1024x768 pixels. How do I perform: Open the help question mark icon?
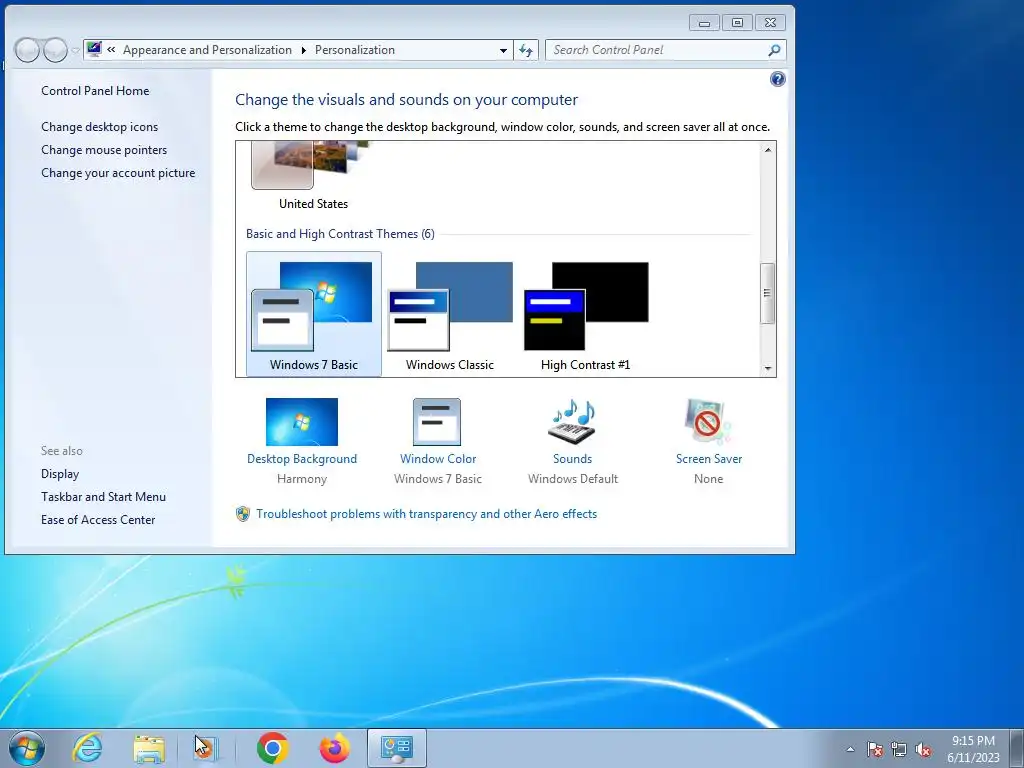[x=777, y=80]
